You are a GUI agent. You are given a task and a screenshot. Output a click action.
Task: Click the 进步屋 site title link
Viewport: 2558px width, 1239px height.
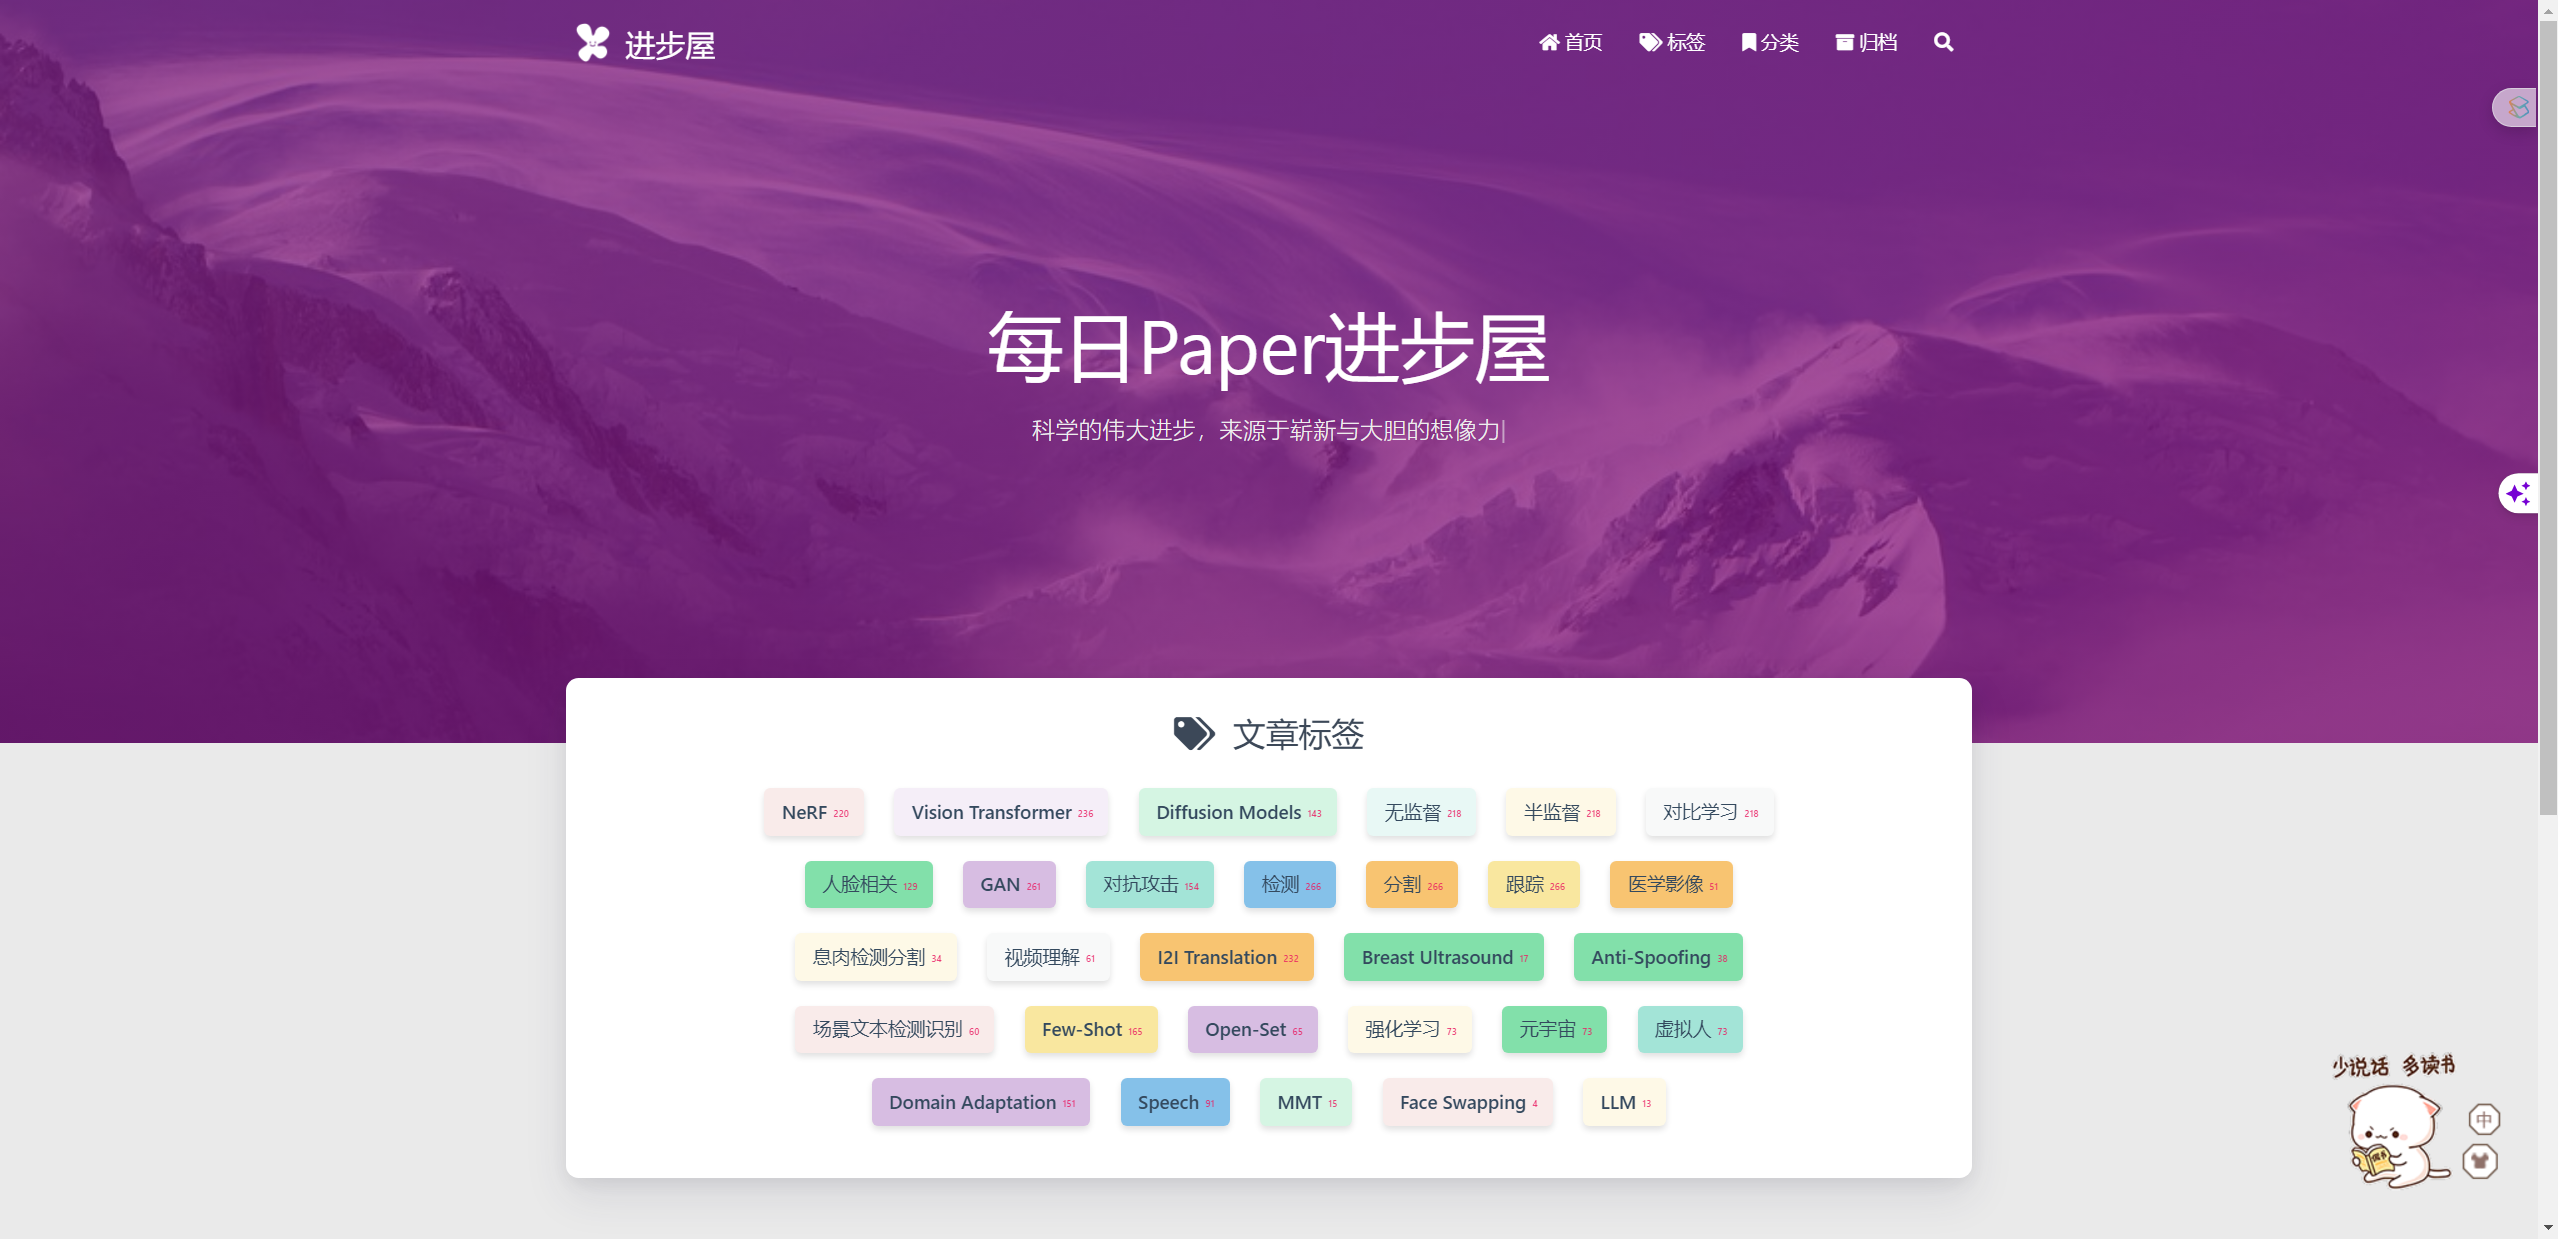pyautogui.click(x=670, y=45)
